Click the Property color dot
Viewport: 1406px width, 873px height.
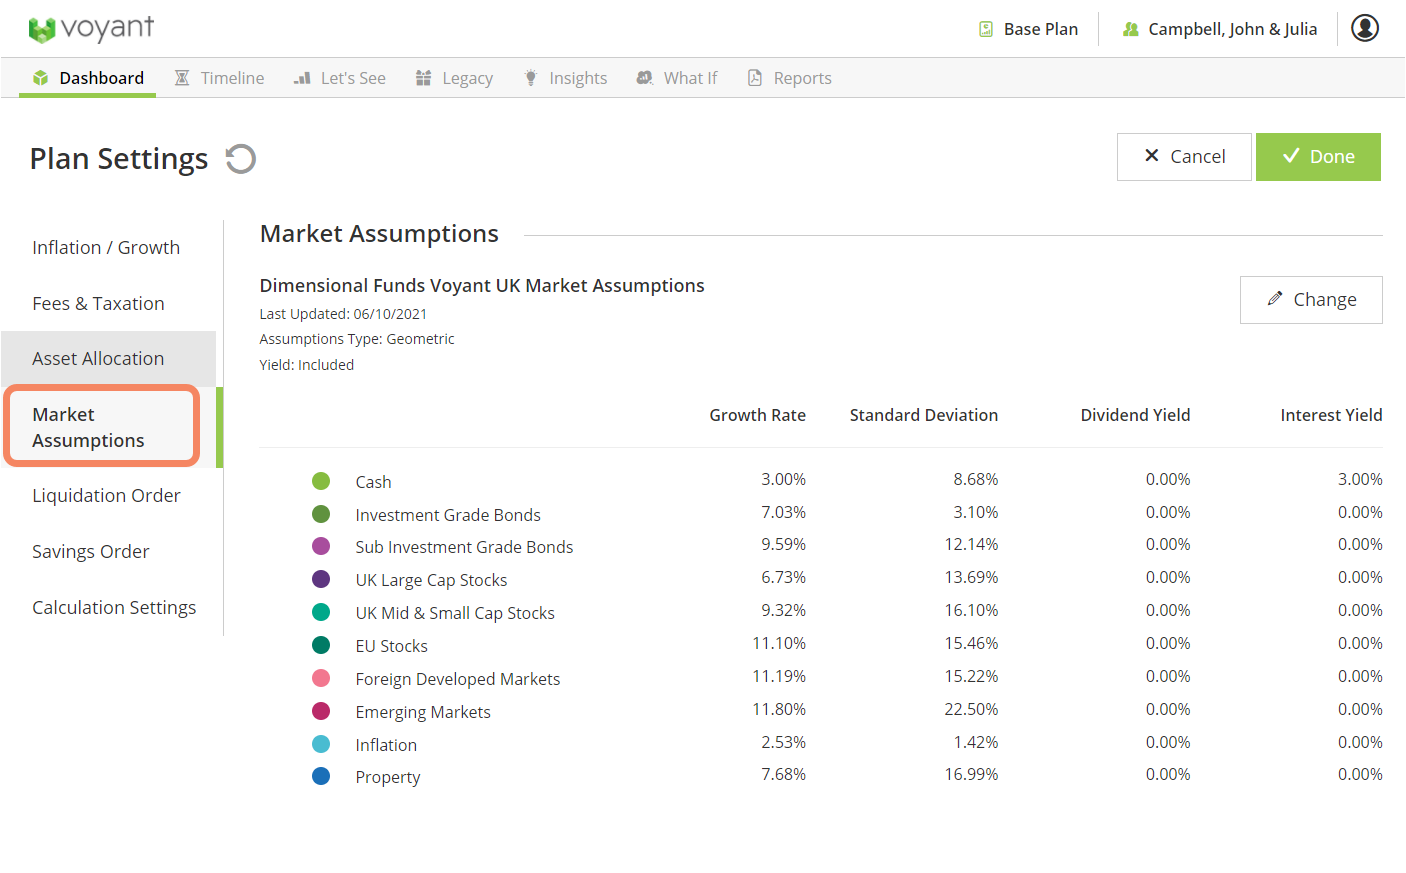(321, 776)
